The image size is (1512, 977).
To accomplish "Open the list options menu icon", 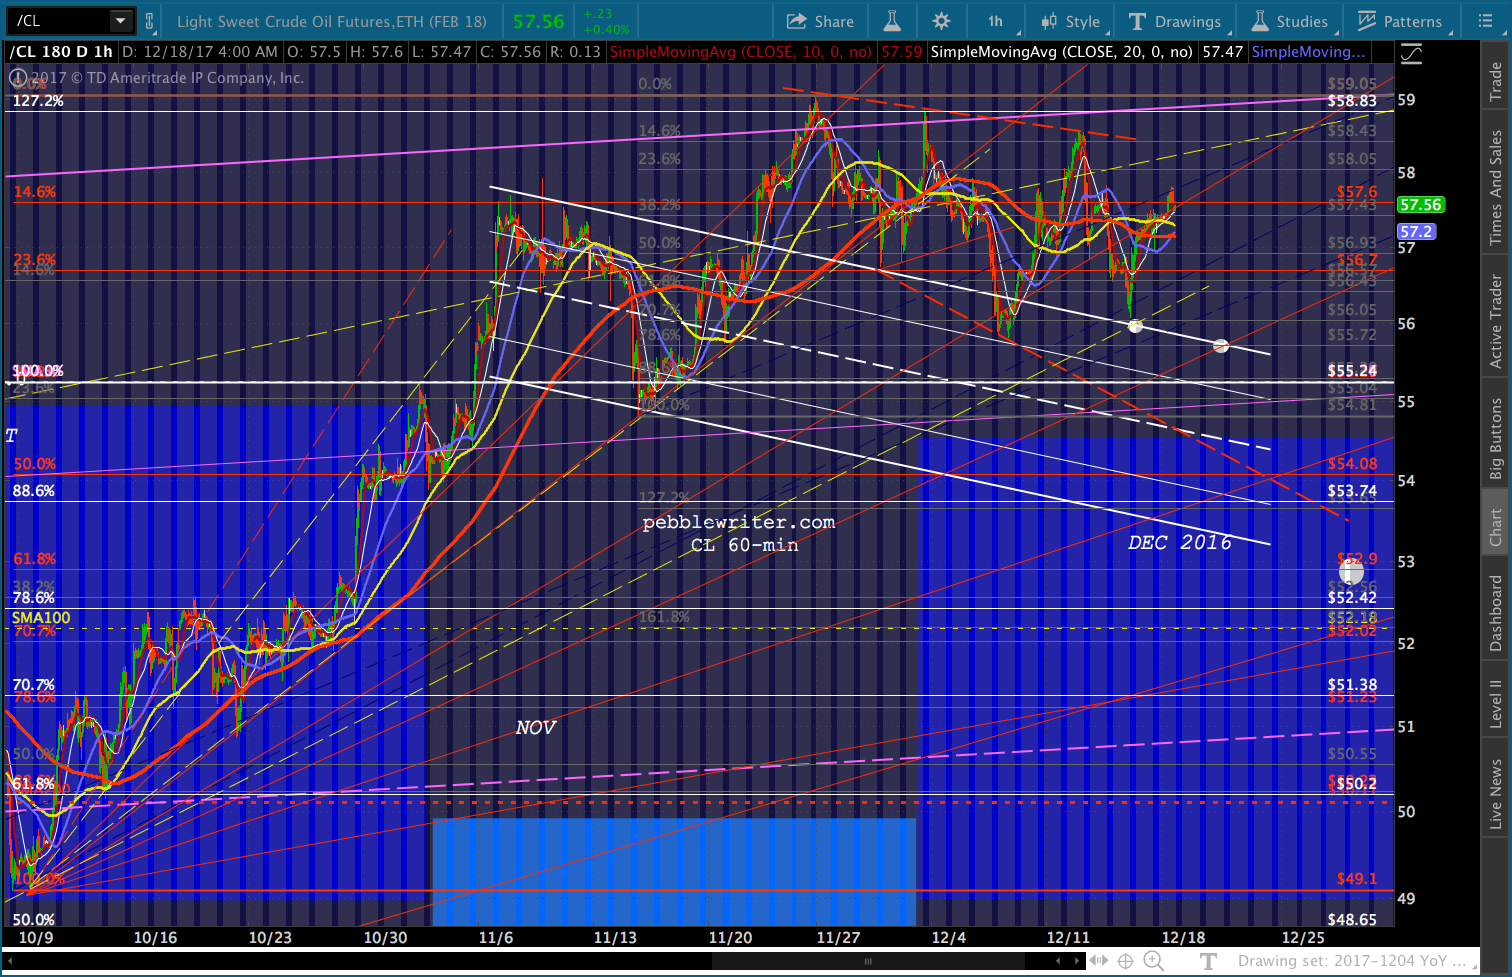I will [x=1486, y=21].
